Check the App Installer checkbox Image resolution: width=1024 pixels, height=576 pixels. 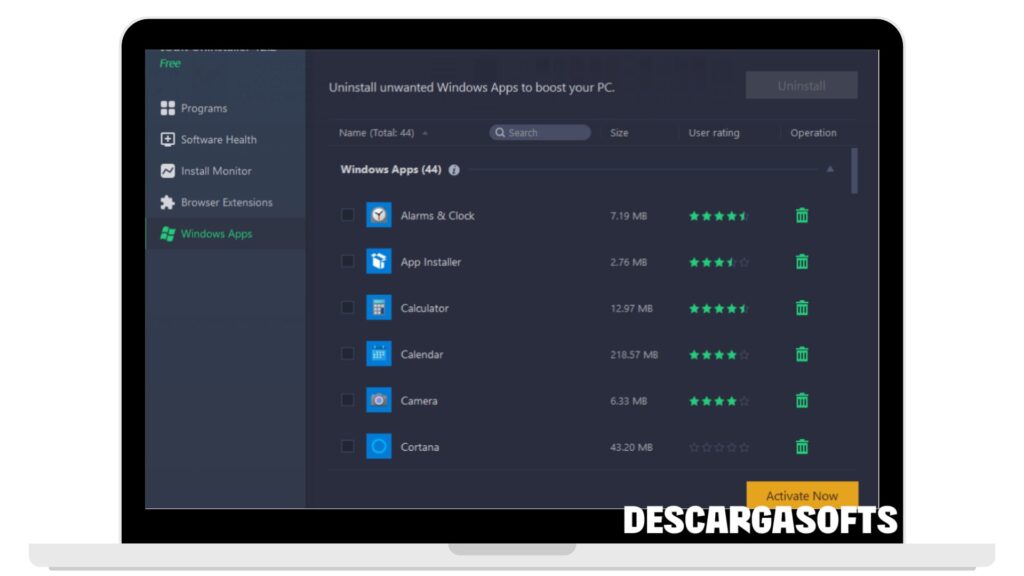(347, 261)
